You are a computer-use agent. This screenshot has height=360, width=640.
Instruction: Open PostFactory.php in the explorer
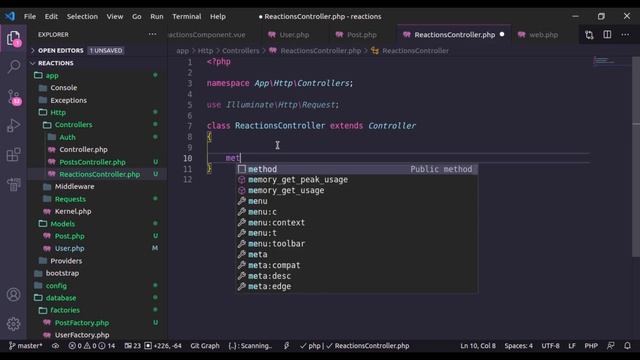[97, 322]
